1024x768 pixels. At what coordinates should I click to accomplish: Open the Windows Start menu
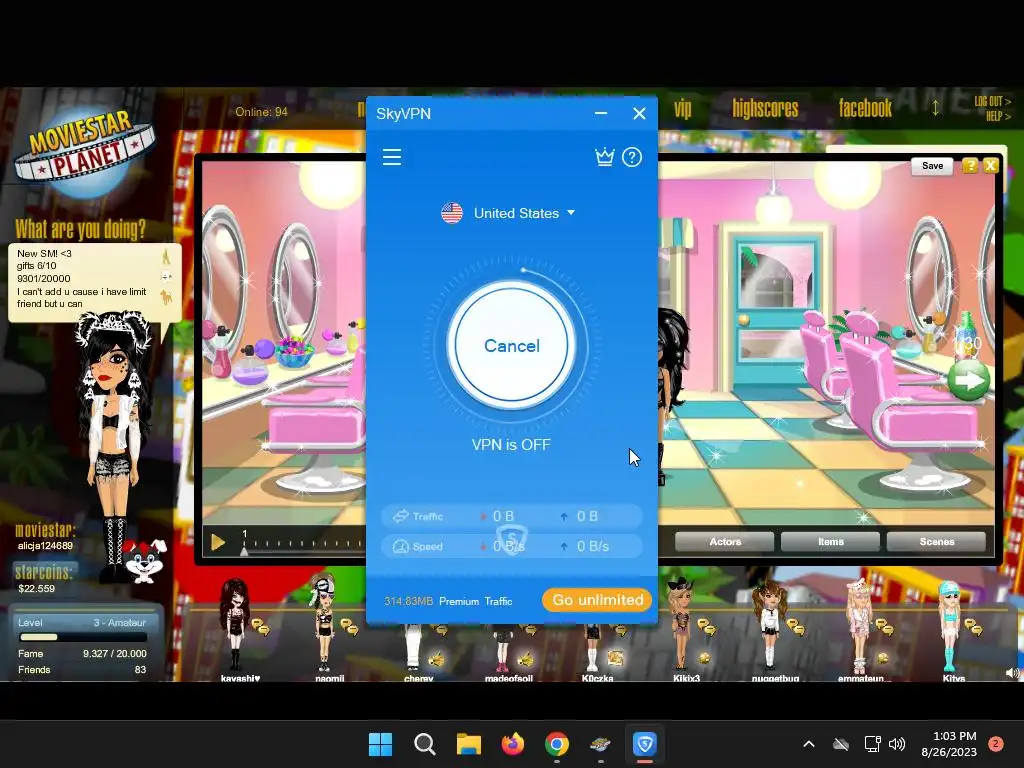point(380,744)
